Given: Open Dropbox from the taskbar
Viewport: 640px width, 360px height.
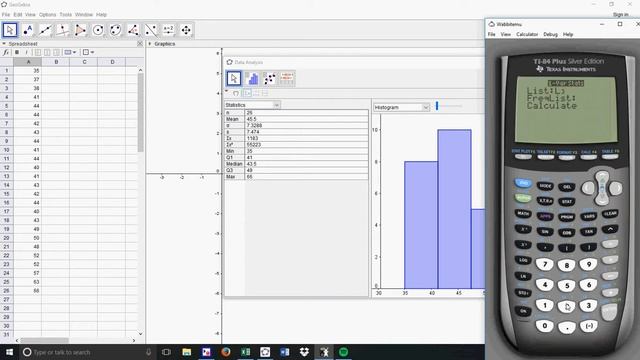Looking at the screenshot, I should (304, 352).
